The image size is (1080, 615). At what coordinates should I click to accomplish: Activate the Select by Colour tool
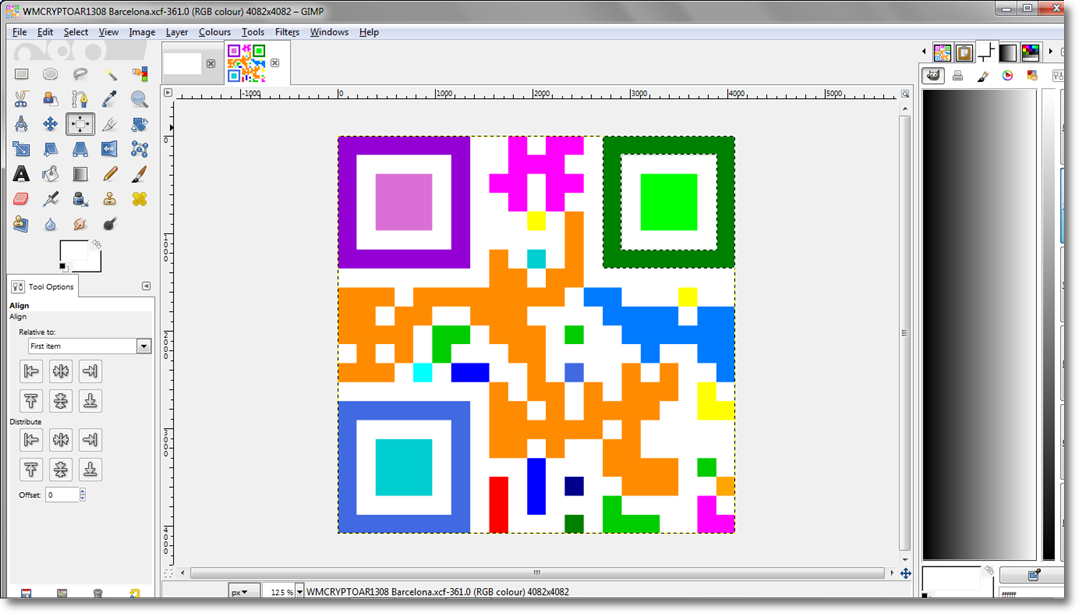click(140, 74)
